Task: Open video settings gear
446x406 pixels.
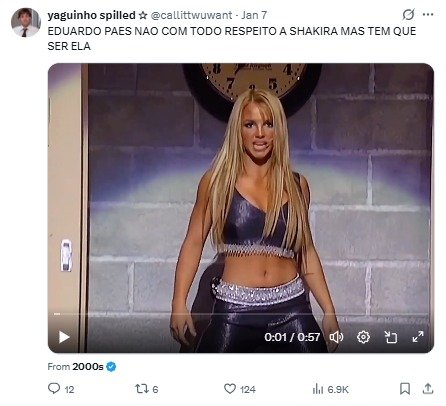Action: tap(363, 337)
